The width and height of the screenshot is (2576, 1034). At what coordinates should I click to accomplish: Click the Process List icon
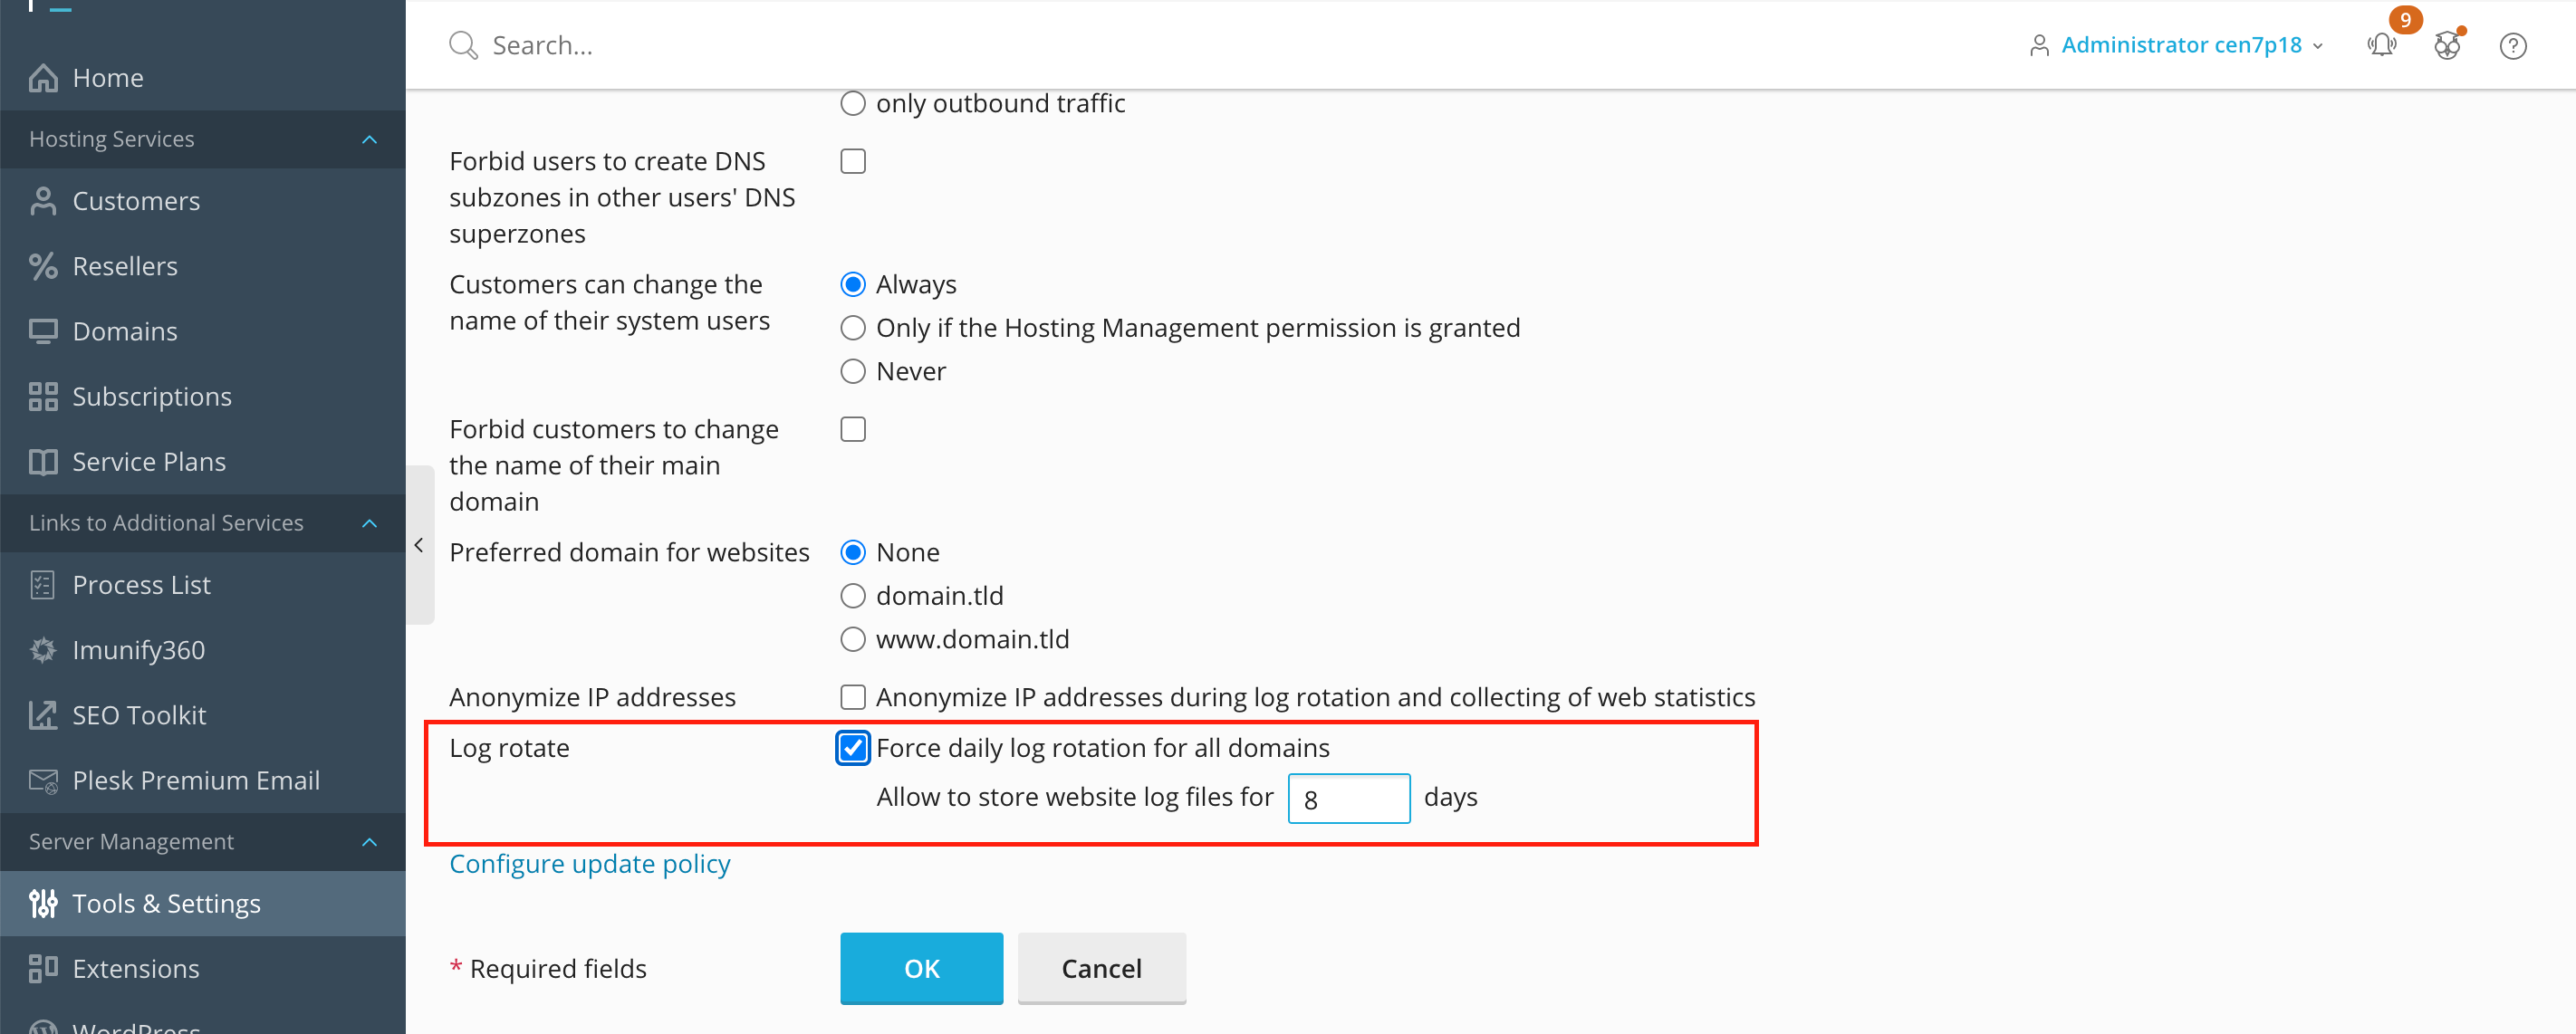pos(43,585)
